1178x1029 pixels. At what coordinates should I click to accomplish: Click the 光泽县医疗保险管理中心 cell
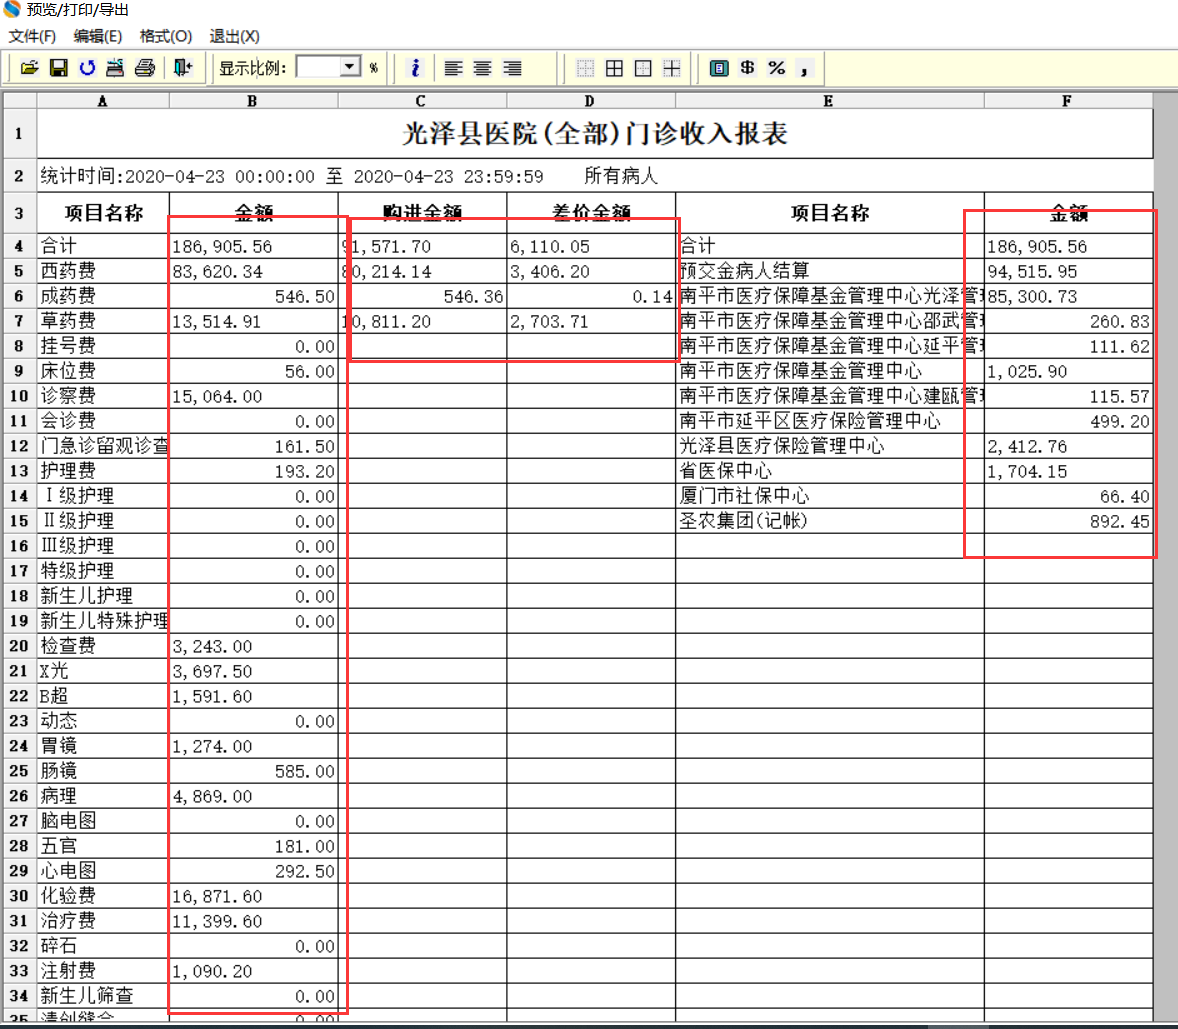(829, 446)
